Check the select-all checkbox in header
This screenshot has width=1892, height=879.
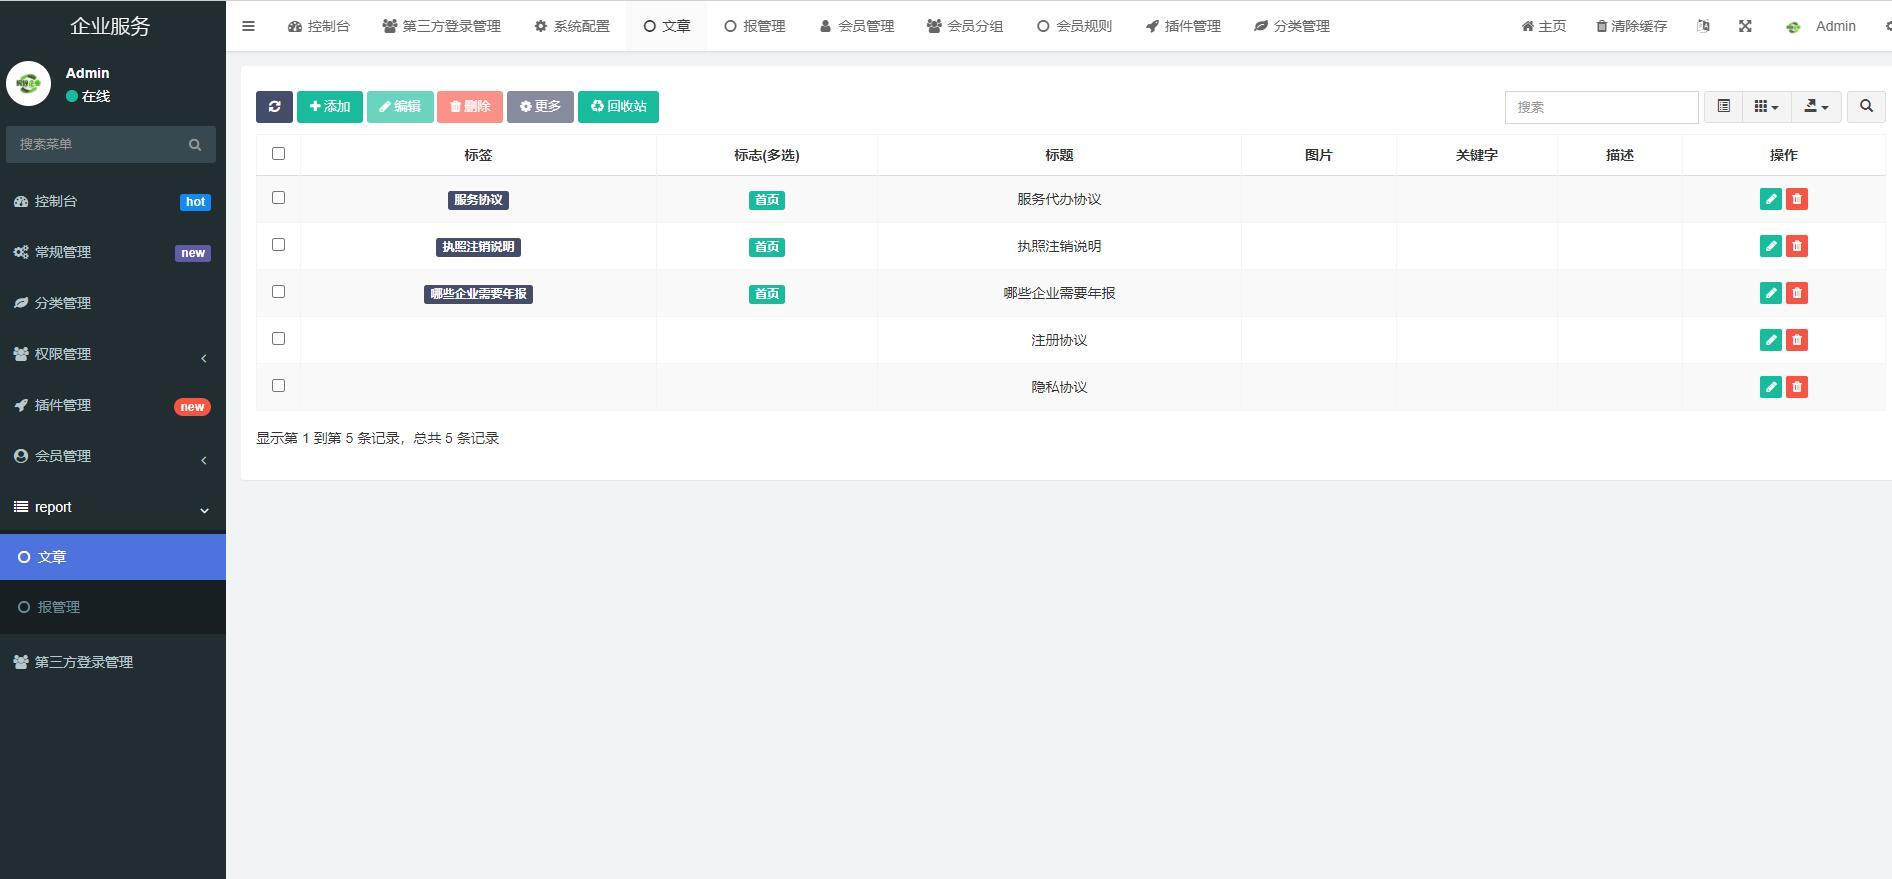point(278,154)
